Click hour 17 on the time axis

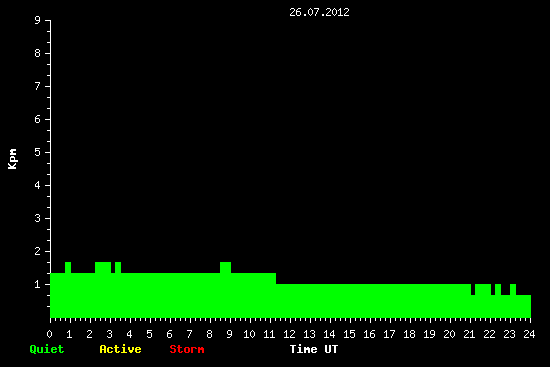click(389, 334)
